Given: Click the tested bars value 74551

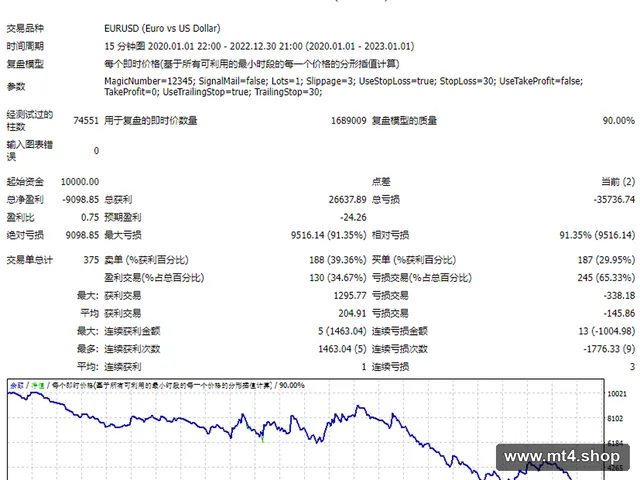Looking at the screenshot, I should (x=86, y=120).
